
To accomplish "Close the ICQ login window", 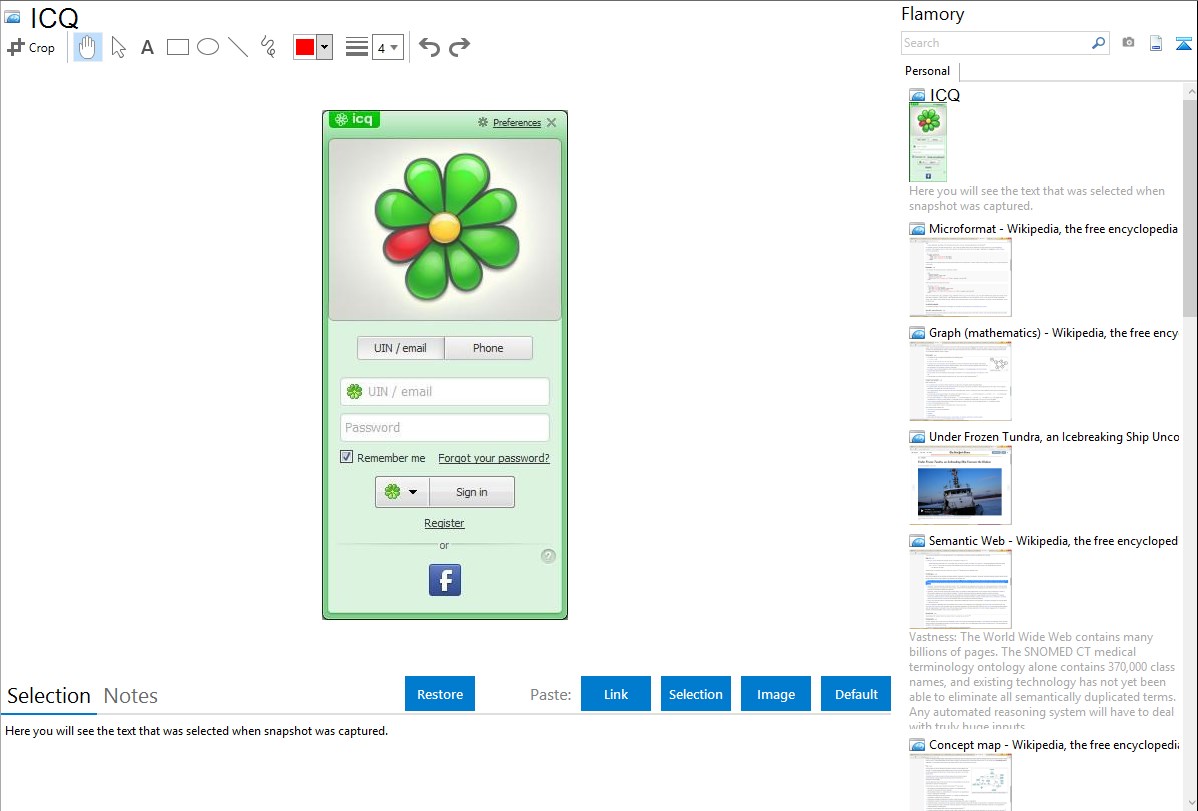I will [552, 122].
